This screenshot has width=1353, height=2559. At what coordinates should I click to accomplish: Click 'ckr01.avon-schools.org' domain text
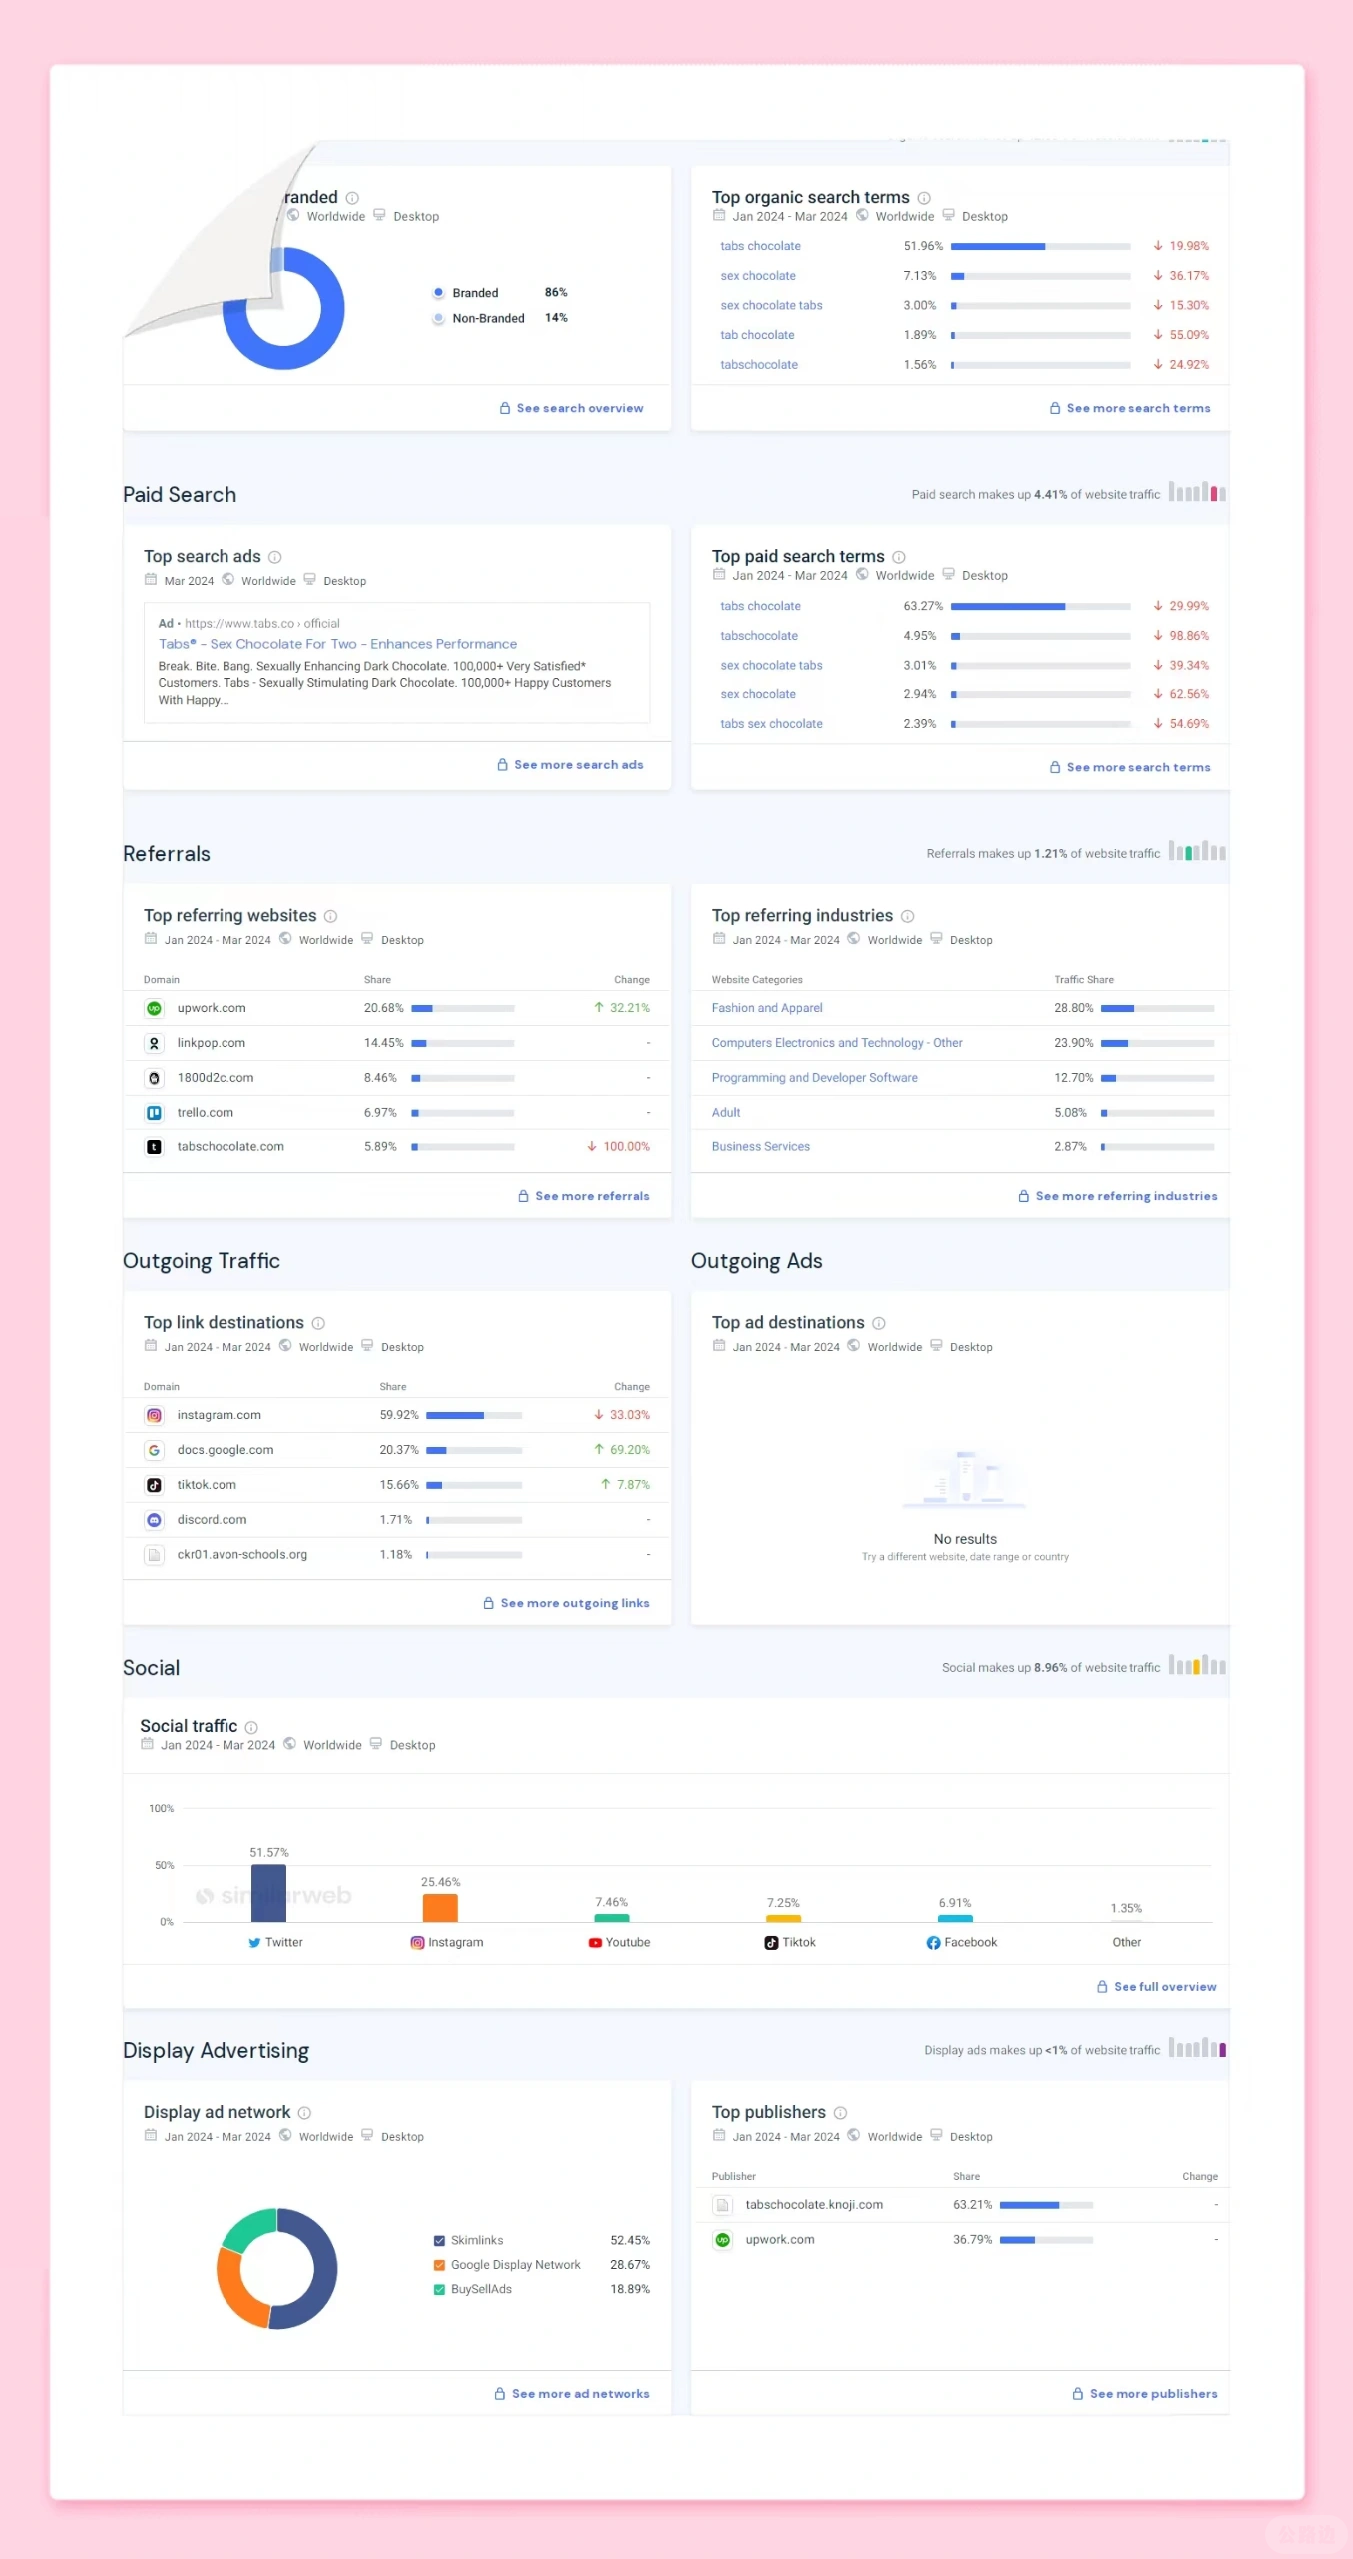coord(242,1555)
